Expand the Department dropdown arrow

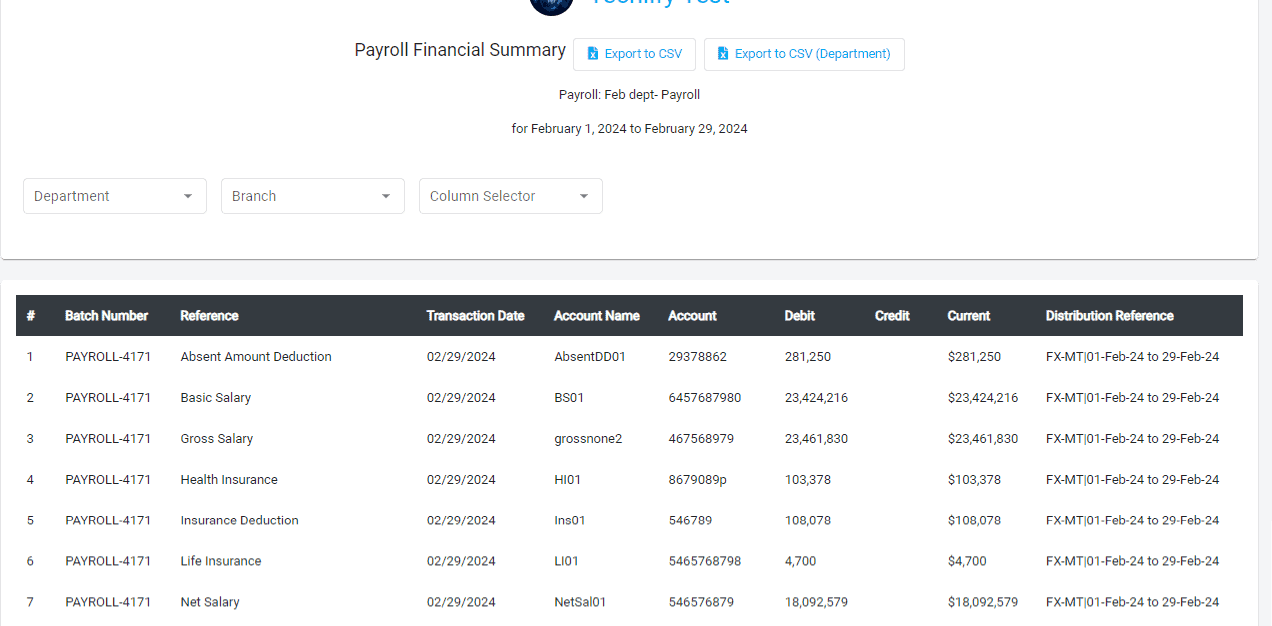coord(190,196)
